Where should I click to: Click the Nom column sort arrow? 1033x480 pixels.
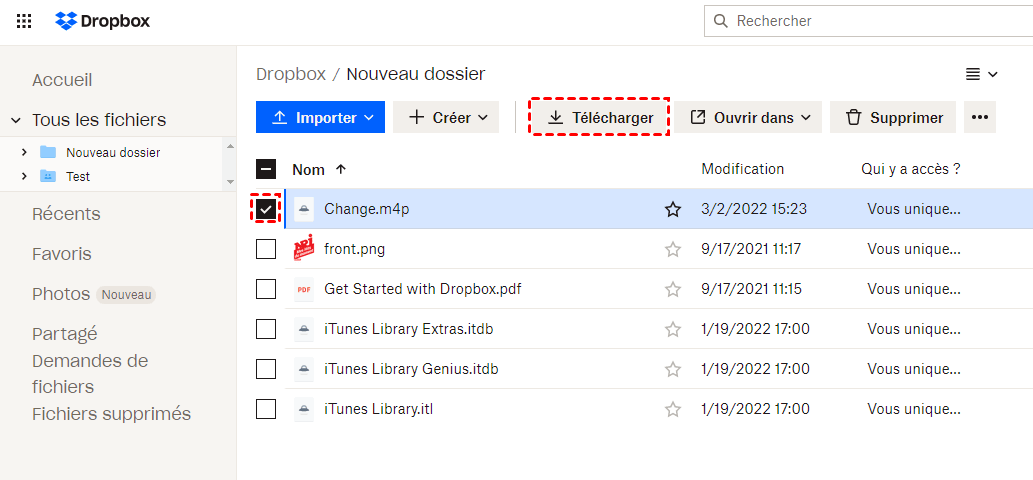pos(341,169)
